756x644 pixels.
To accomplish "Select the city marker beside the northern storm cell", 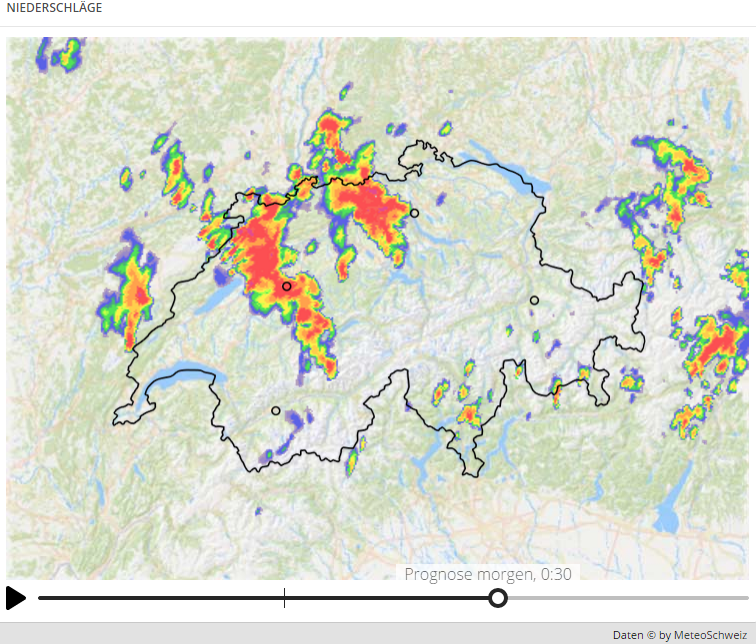I will click(x=414, y=213).
